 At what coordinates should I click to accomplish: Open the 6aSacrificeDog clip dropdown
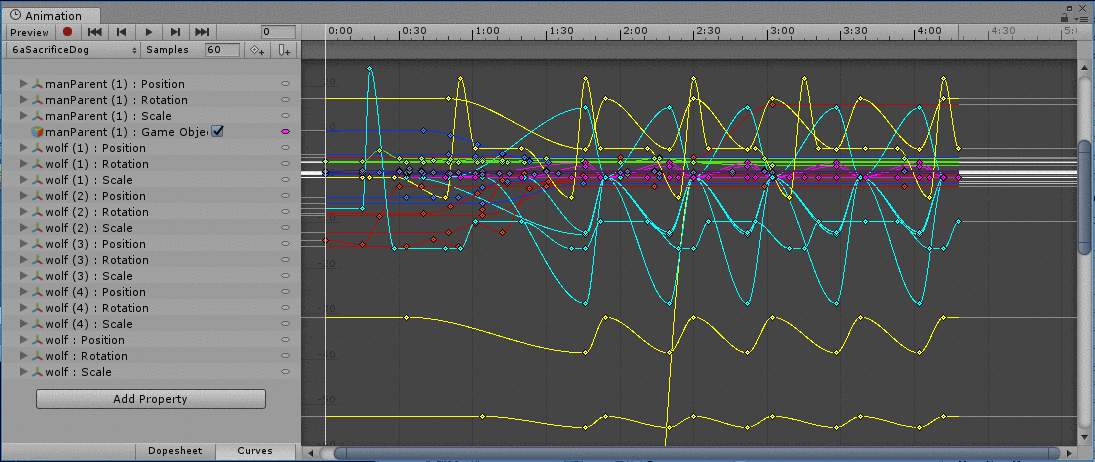coord(73,50)
